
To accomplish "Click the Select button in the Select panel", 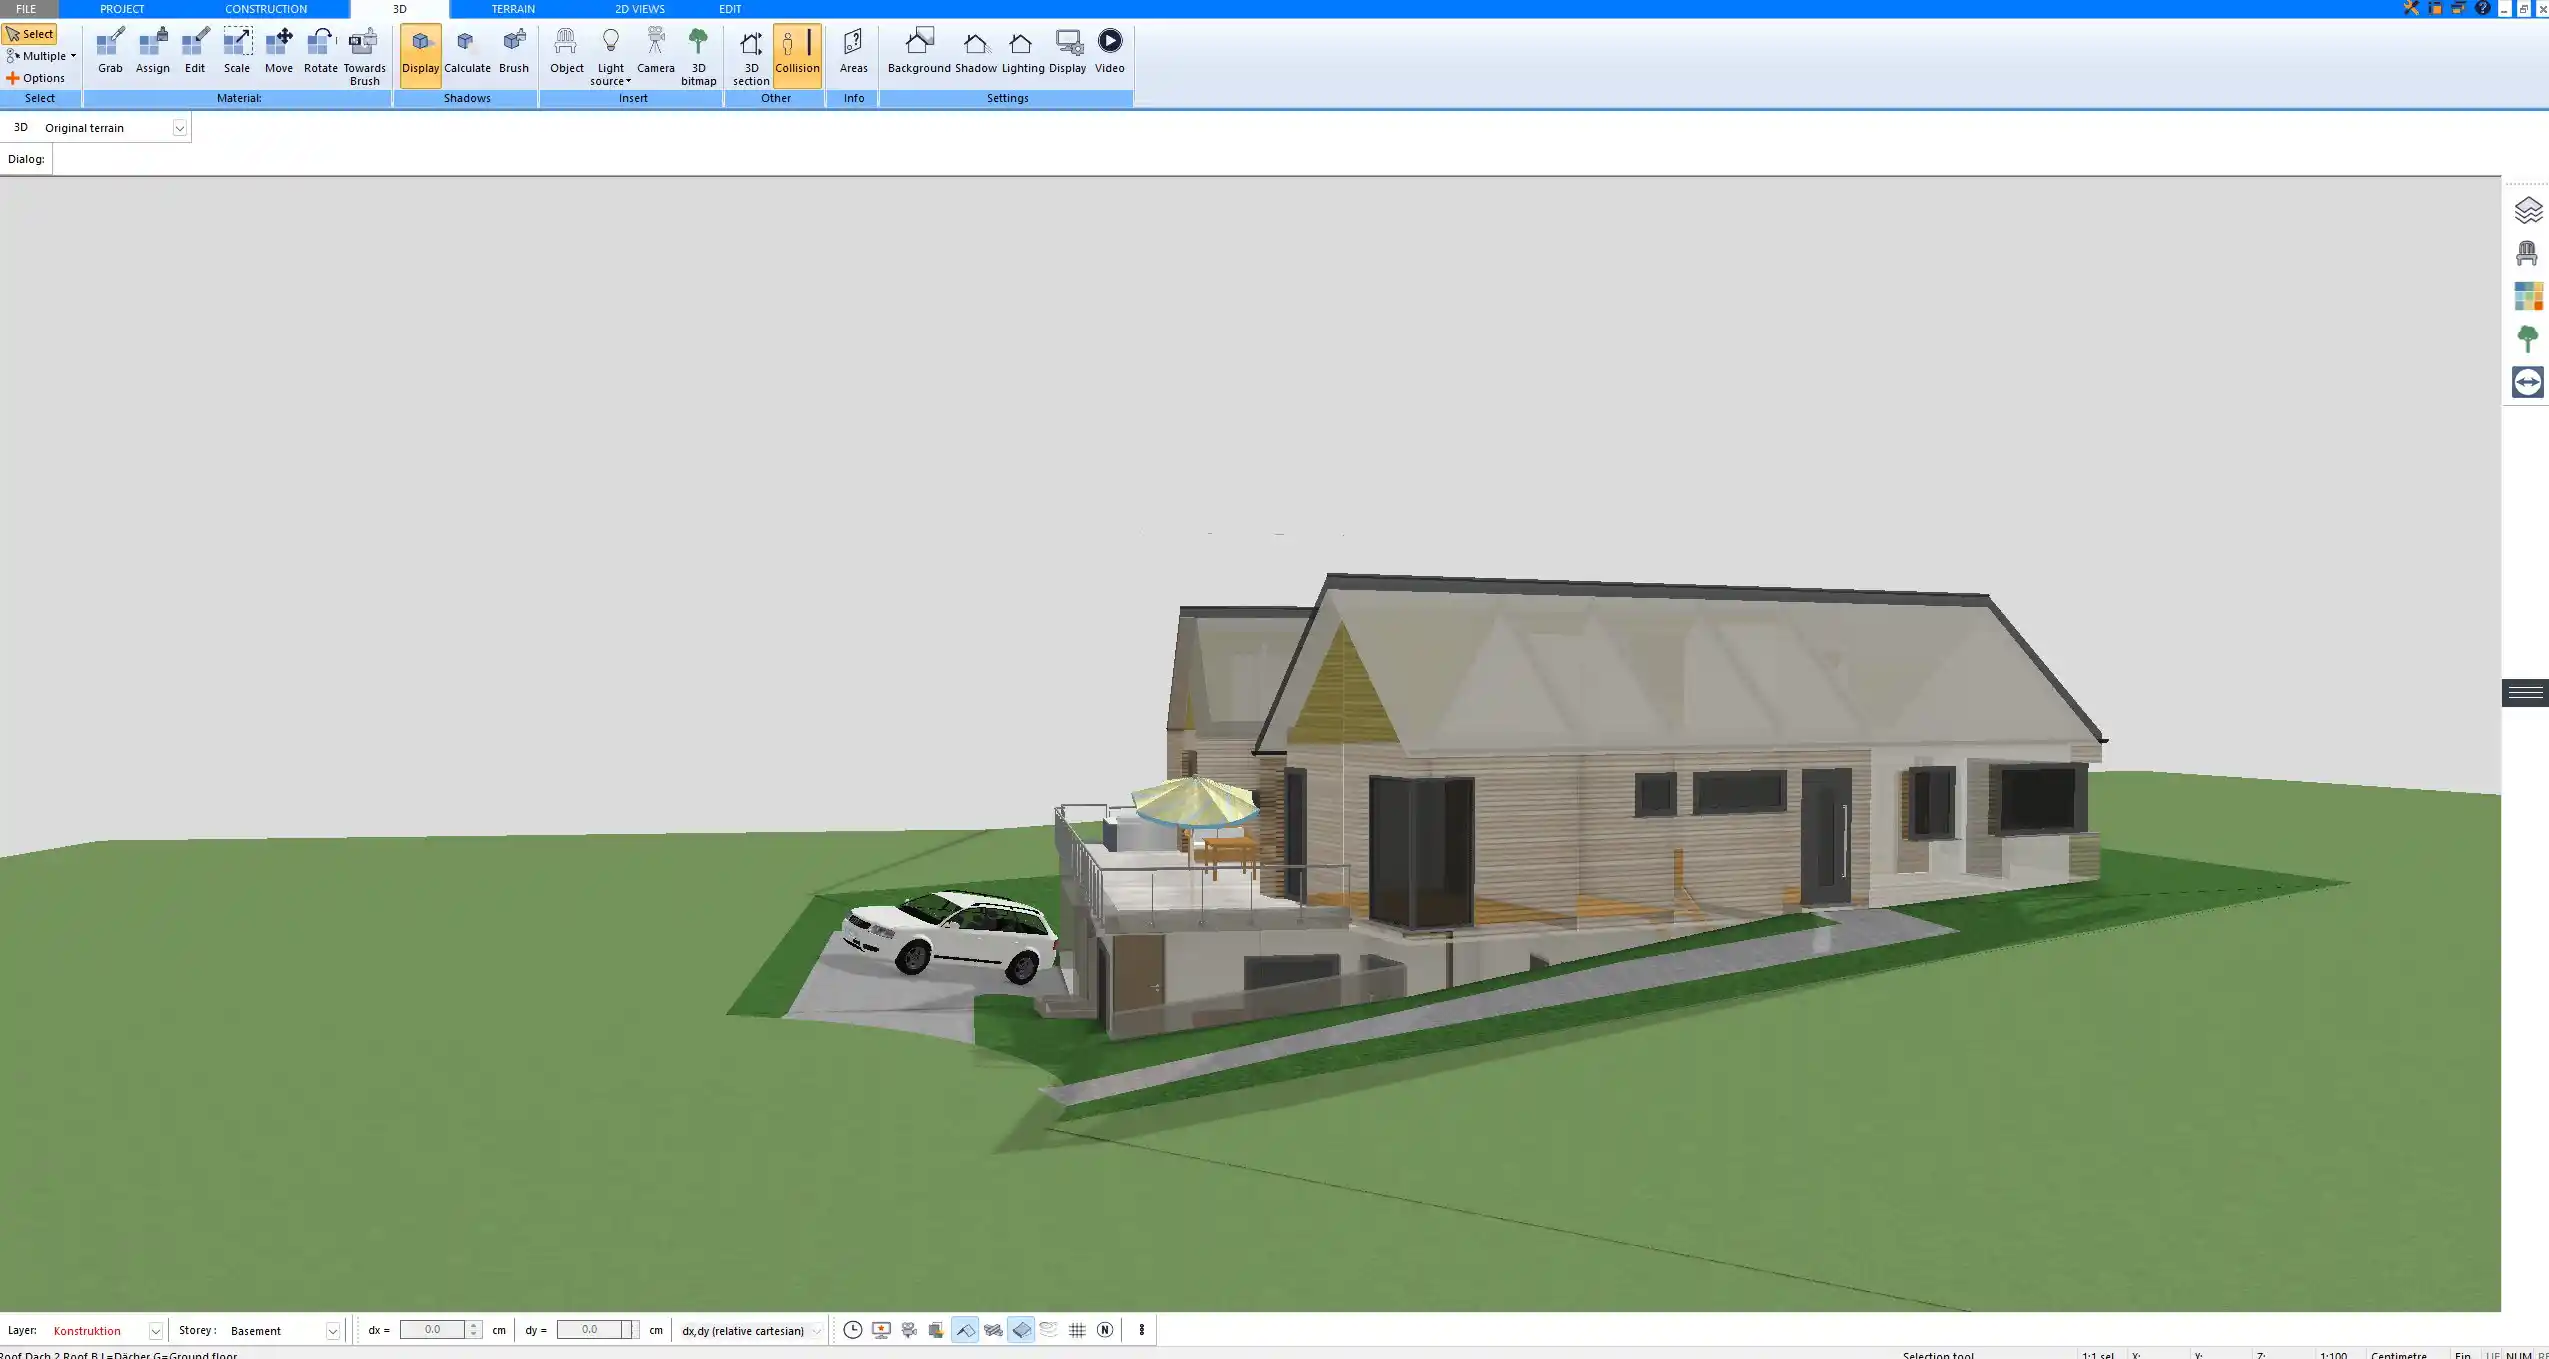I will [31, 33].
